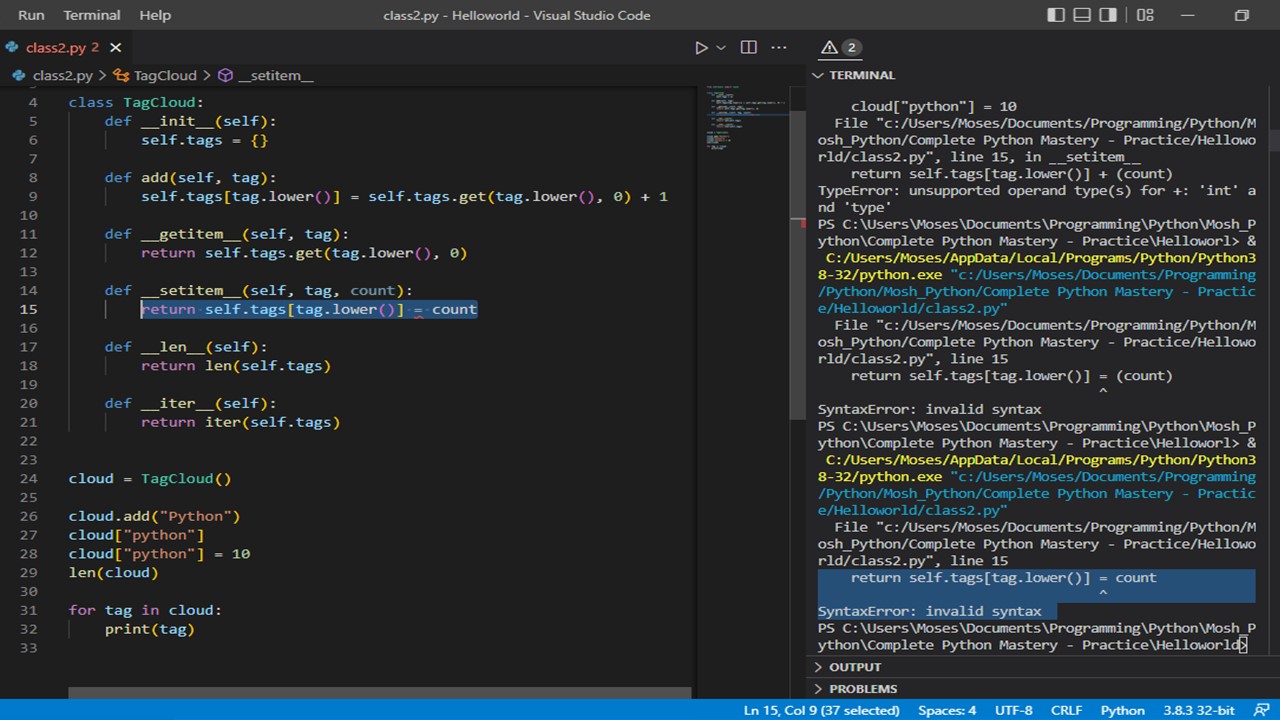This screenshot has width=1280, height=720.
Task: Open the UTF-8 encoding selector
Action: coord(1013,710)
